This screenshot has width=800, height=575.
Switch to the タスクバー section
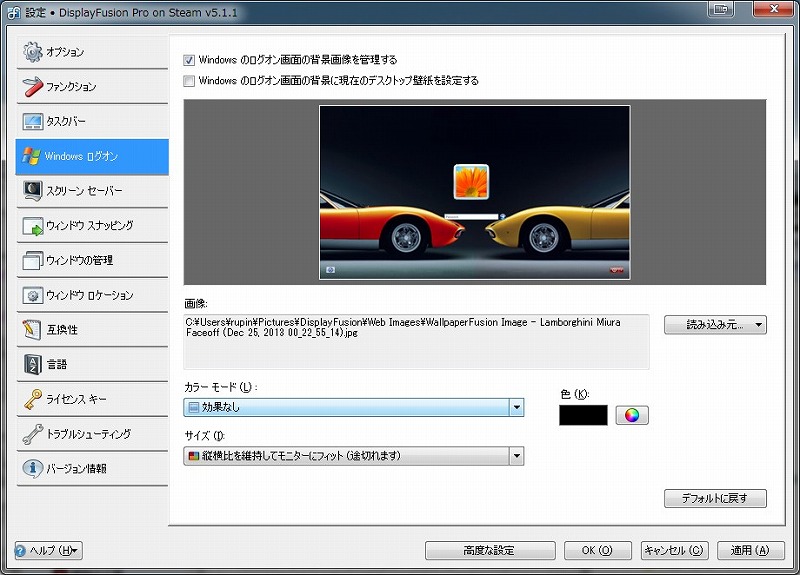[92, 121]
